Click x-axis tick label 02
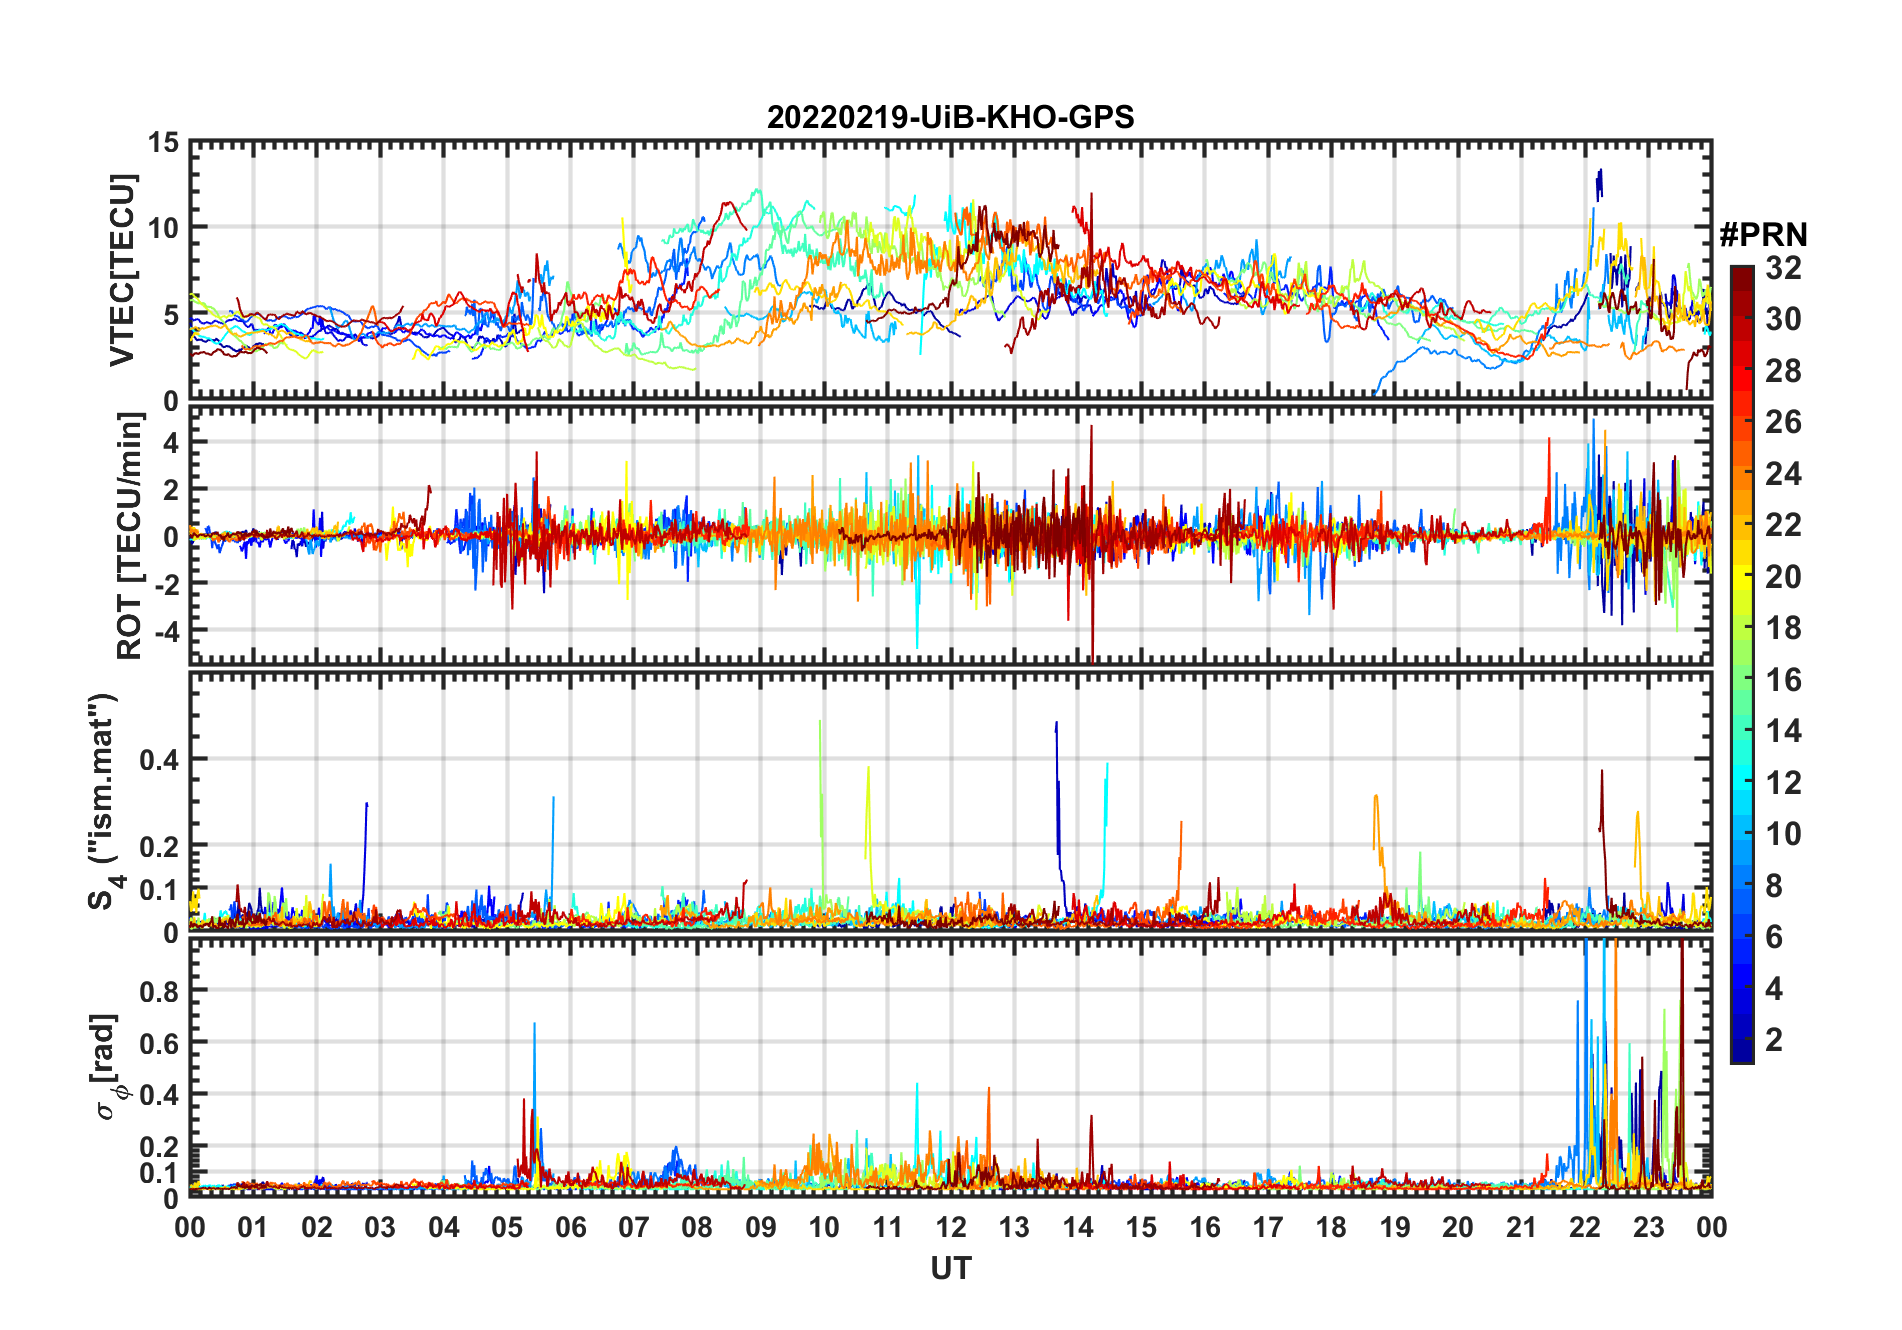This screenshot has width=1902, height=1330. click(x=317, y=1227)
